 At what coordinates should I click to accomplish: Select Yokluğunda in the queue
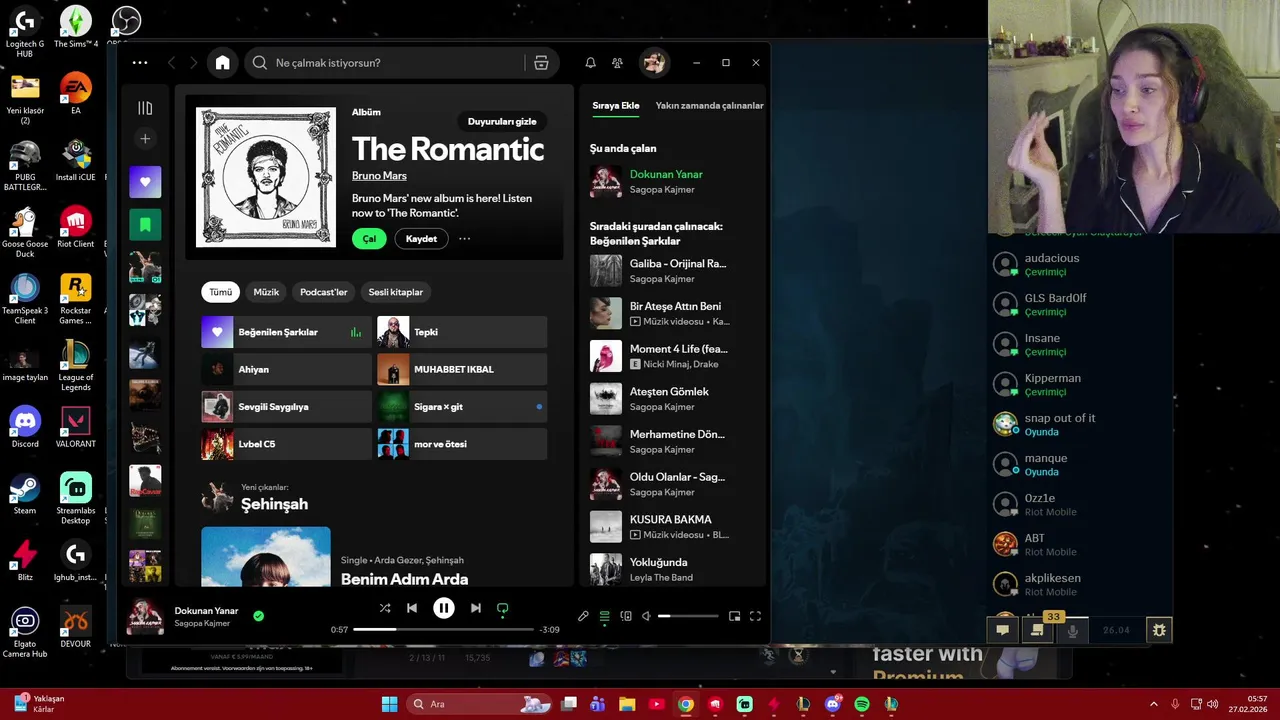pos(672,569)
